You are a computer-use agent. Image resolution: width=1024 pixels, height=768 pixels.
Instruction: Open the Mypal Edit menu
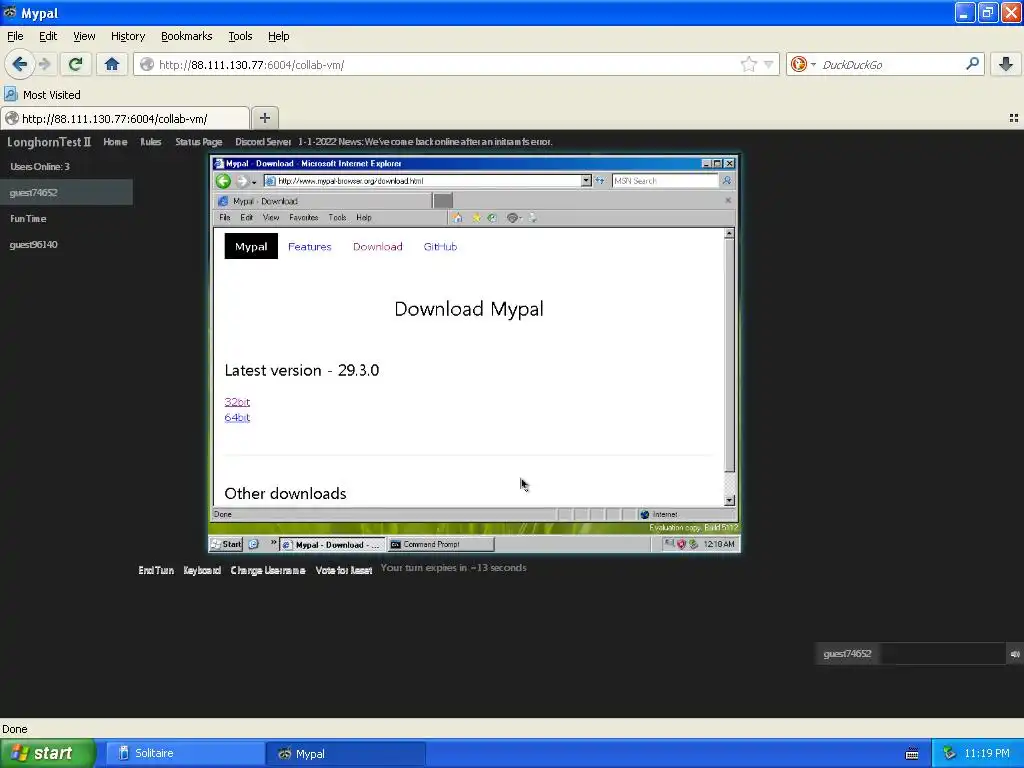point(48,36)
